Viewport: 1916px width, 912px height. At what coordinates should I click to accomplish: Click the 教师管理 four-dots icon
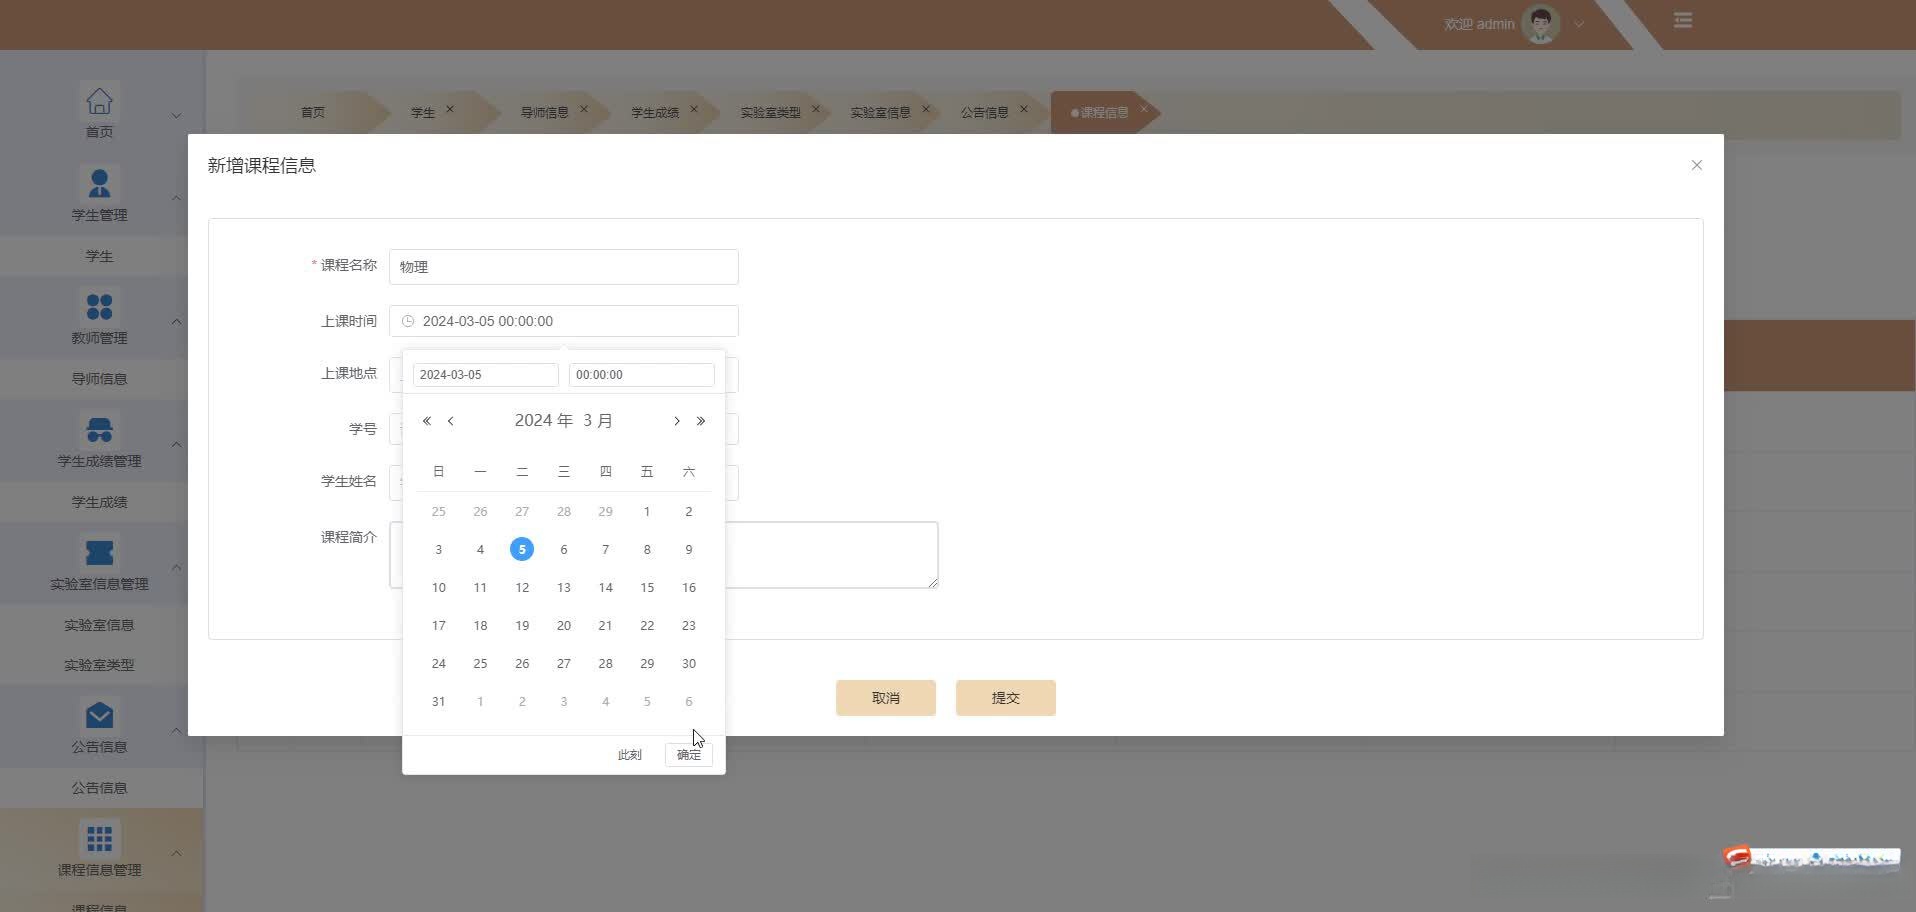click(99, 307)
